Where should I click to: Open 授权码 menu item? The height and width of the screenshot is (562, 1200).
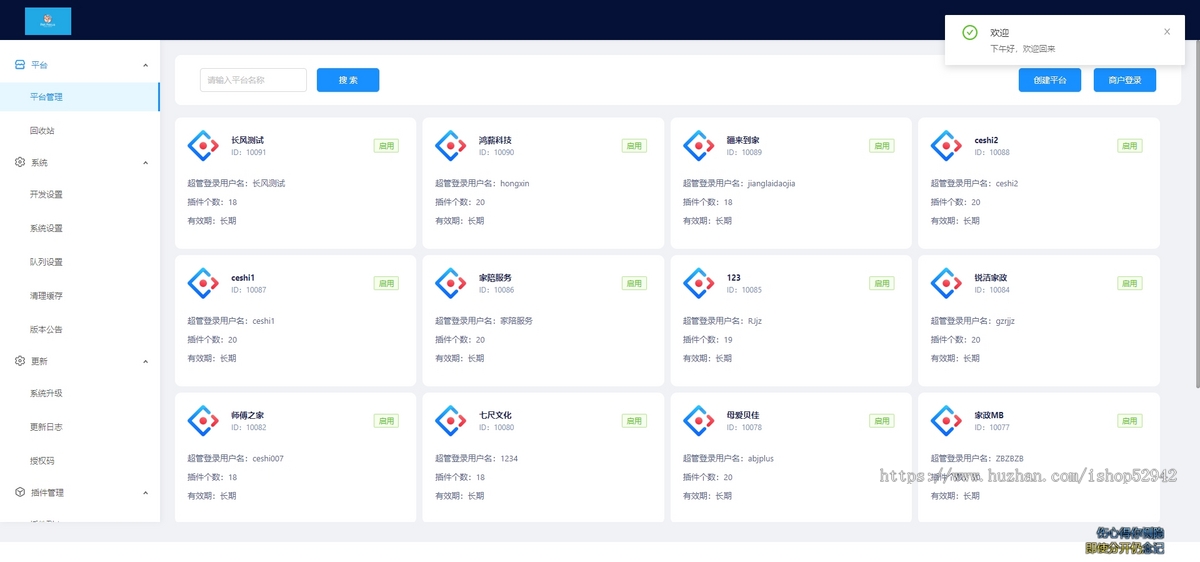(80, 460)
